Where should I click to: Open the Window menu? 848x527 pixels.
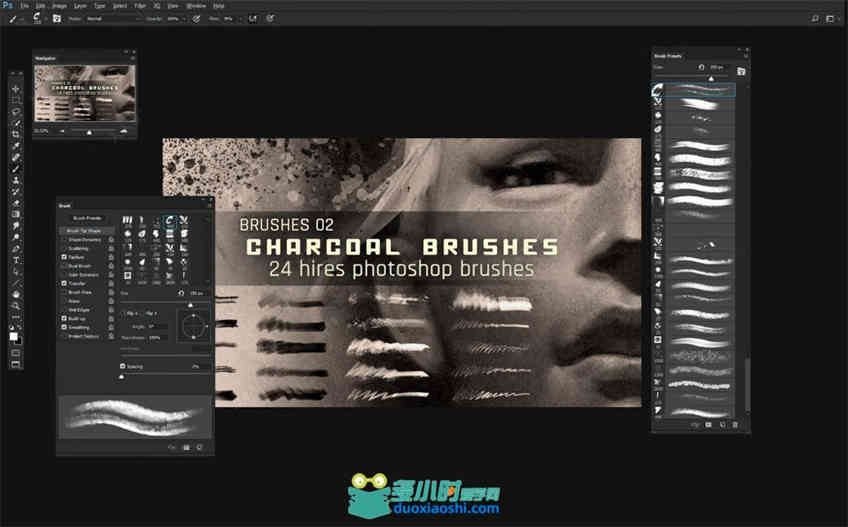coord(196,5)
